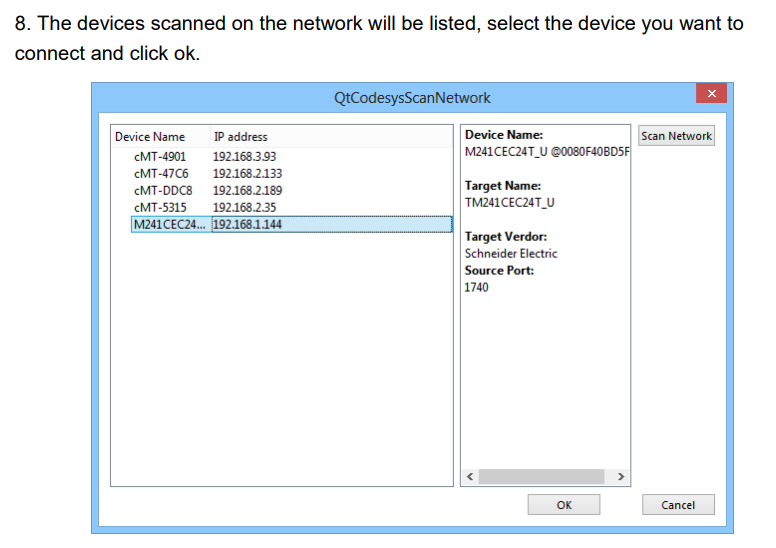Click right arrow of details scrollbar
776x548 pixels.
click(621, 476)
